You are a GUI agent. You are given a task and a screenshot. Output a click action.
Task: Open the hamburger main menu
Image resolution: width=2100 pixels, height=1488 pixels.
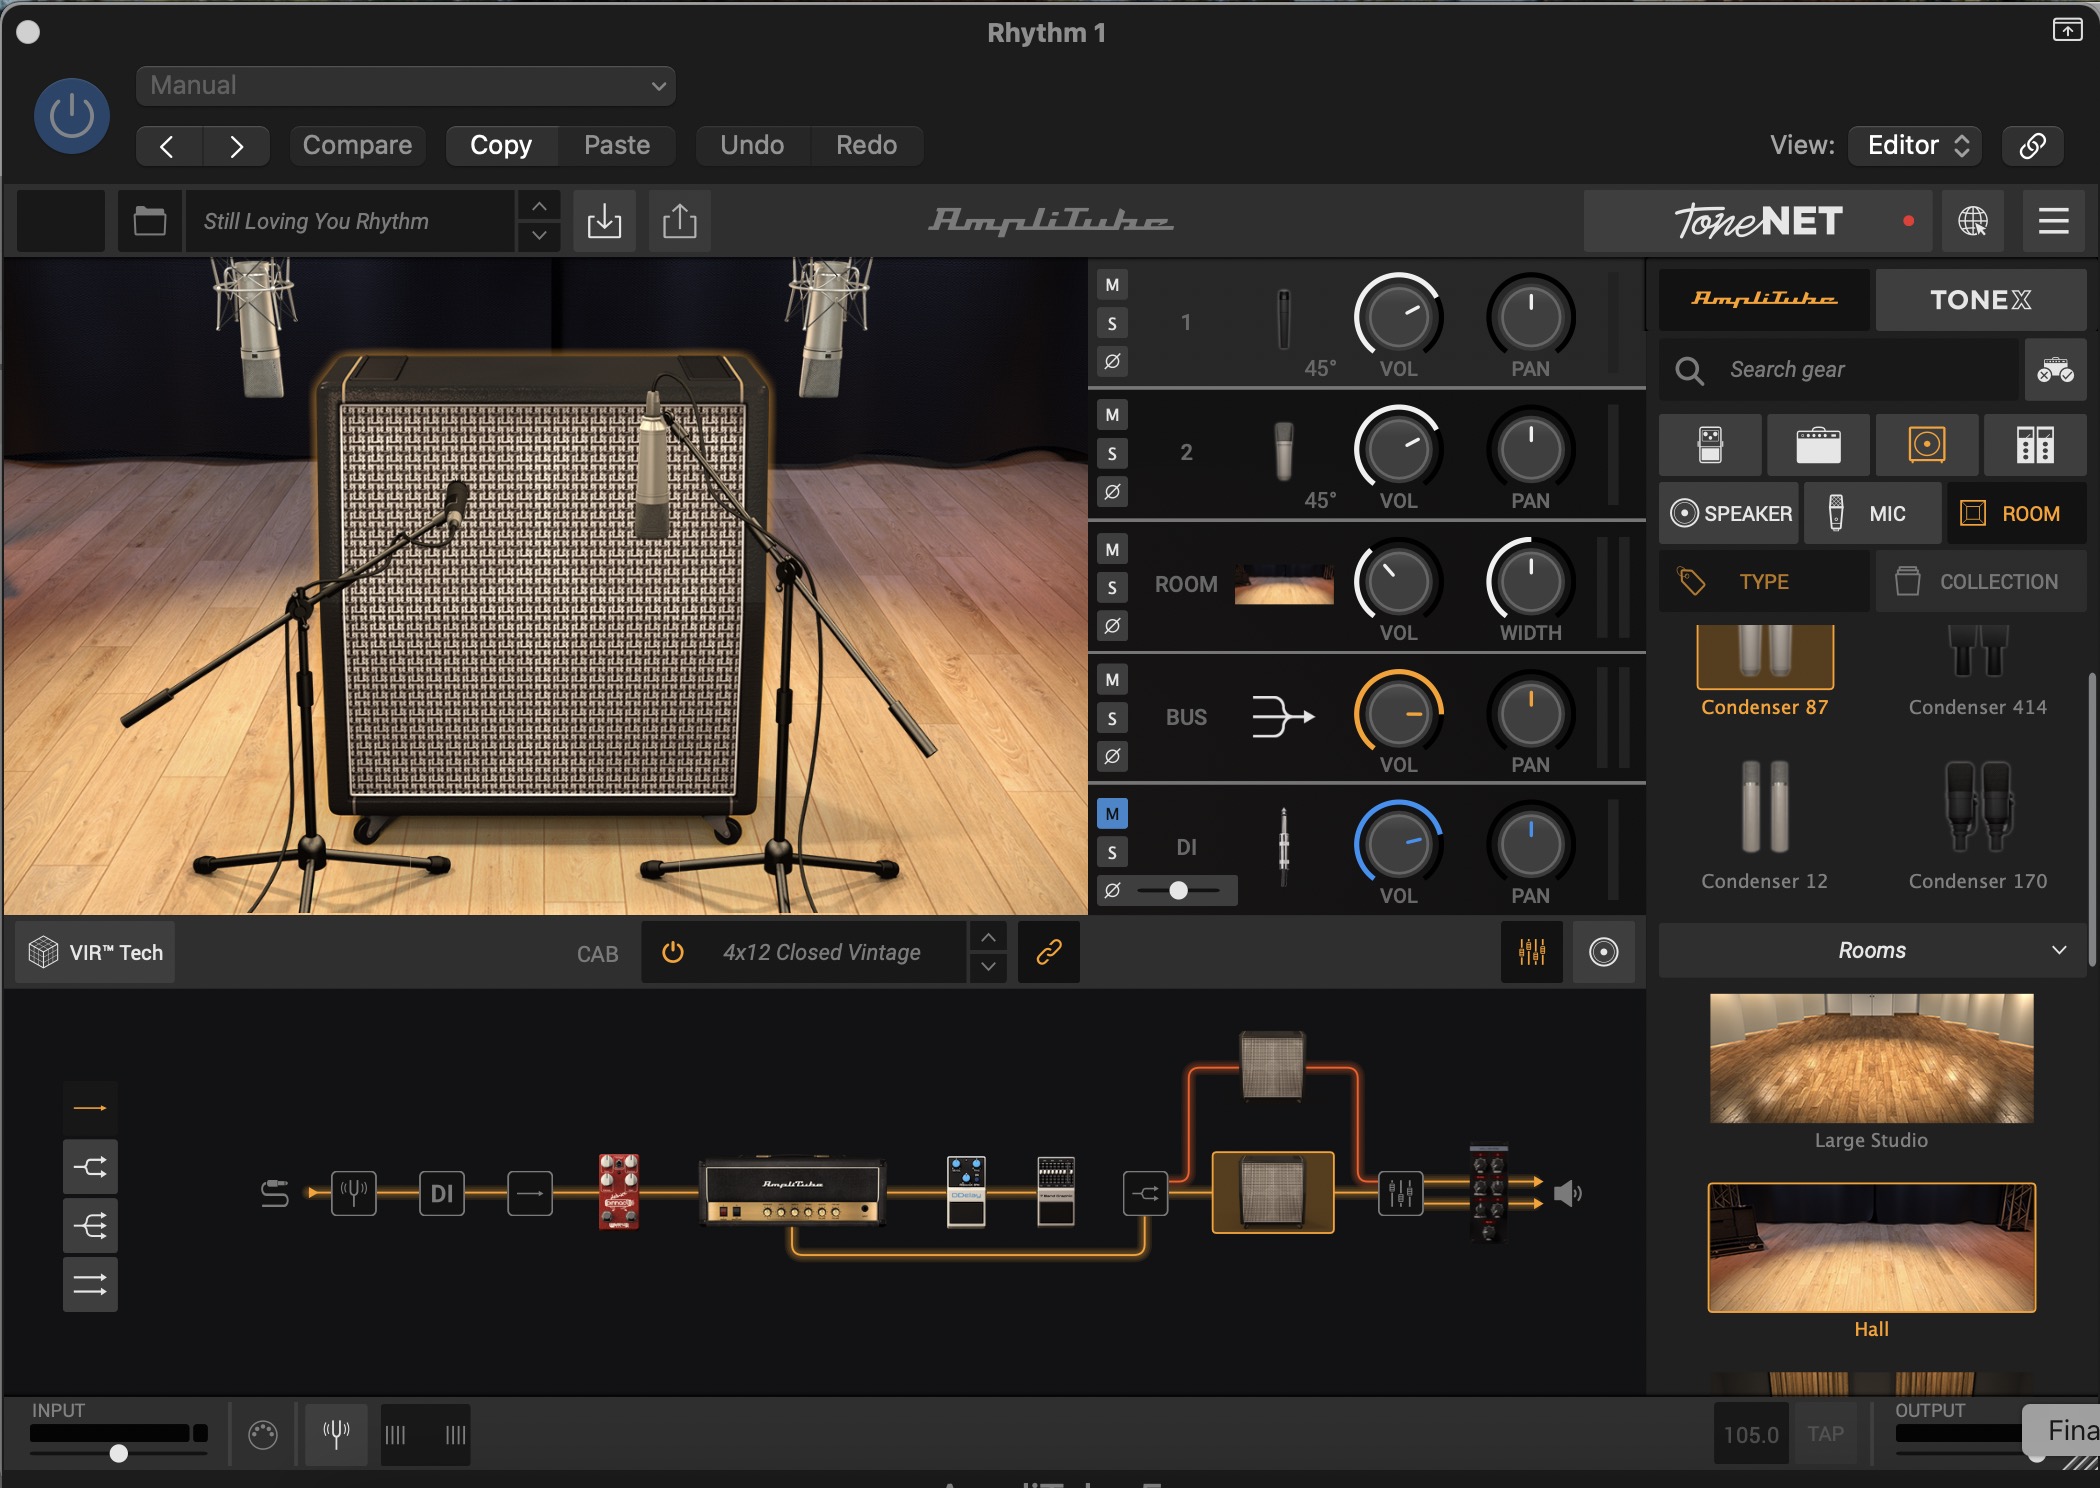point(2054,221)
